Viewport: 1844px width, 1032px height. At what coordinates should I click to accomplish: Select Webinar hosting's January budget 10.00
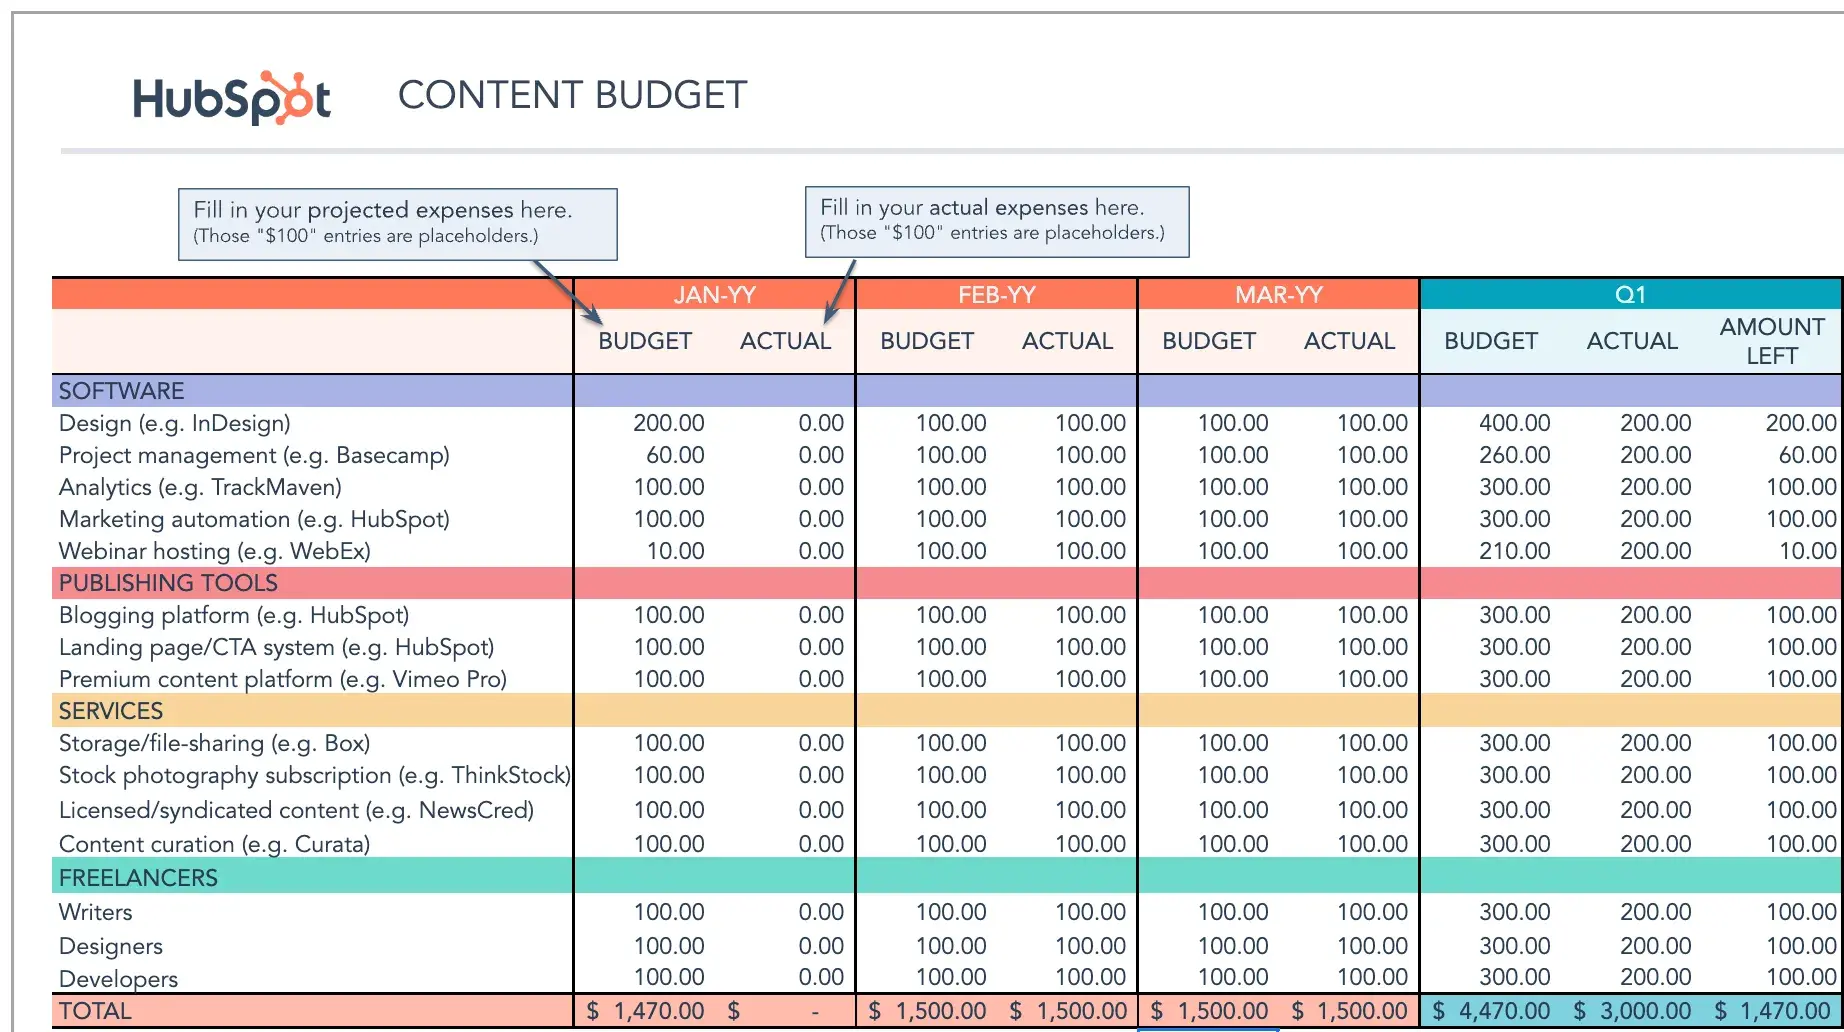point(675,551)
